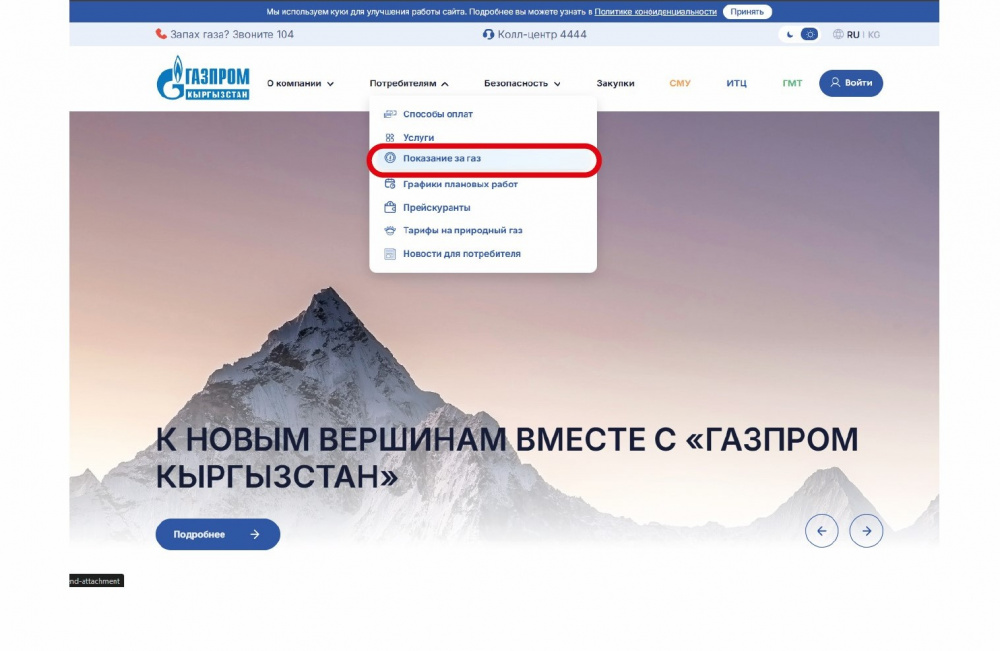This screenshot has height=651, width=1000.
Task: Click the calendar icon beside Графики плановых работ
Action: click(390, 185)
